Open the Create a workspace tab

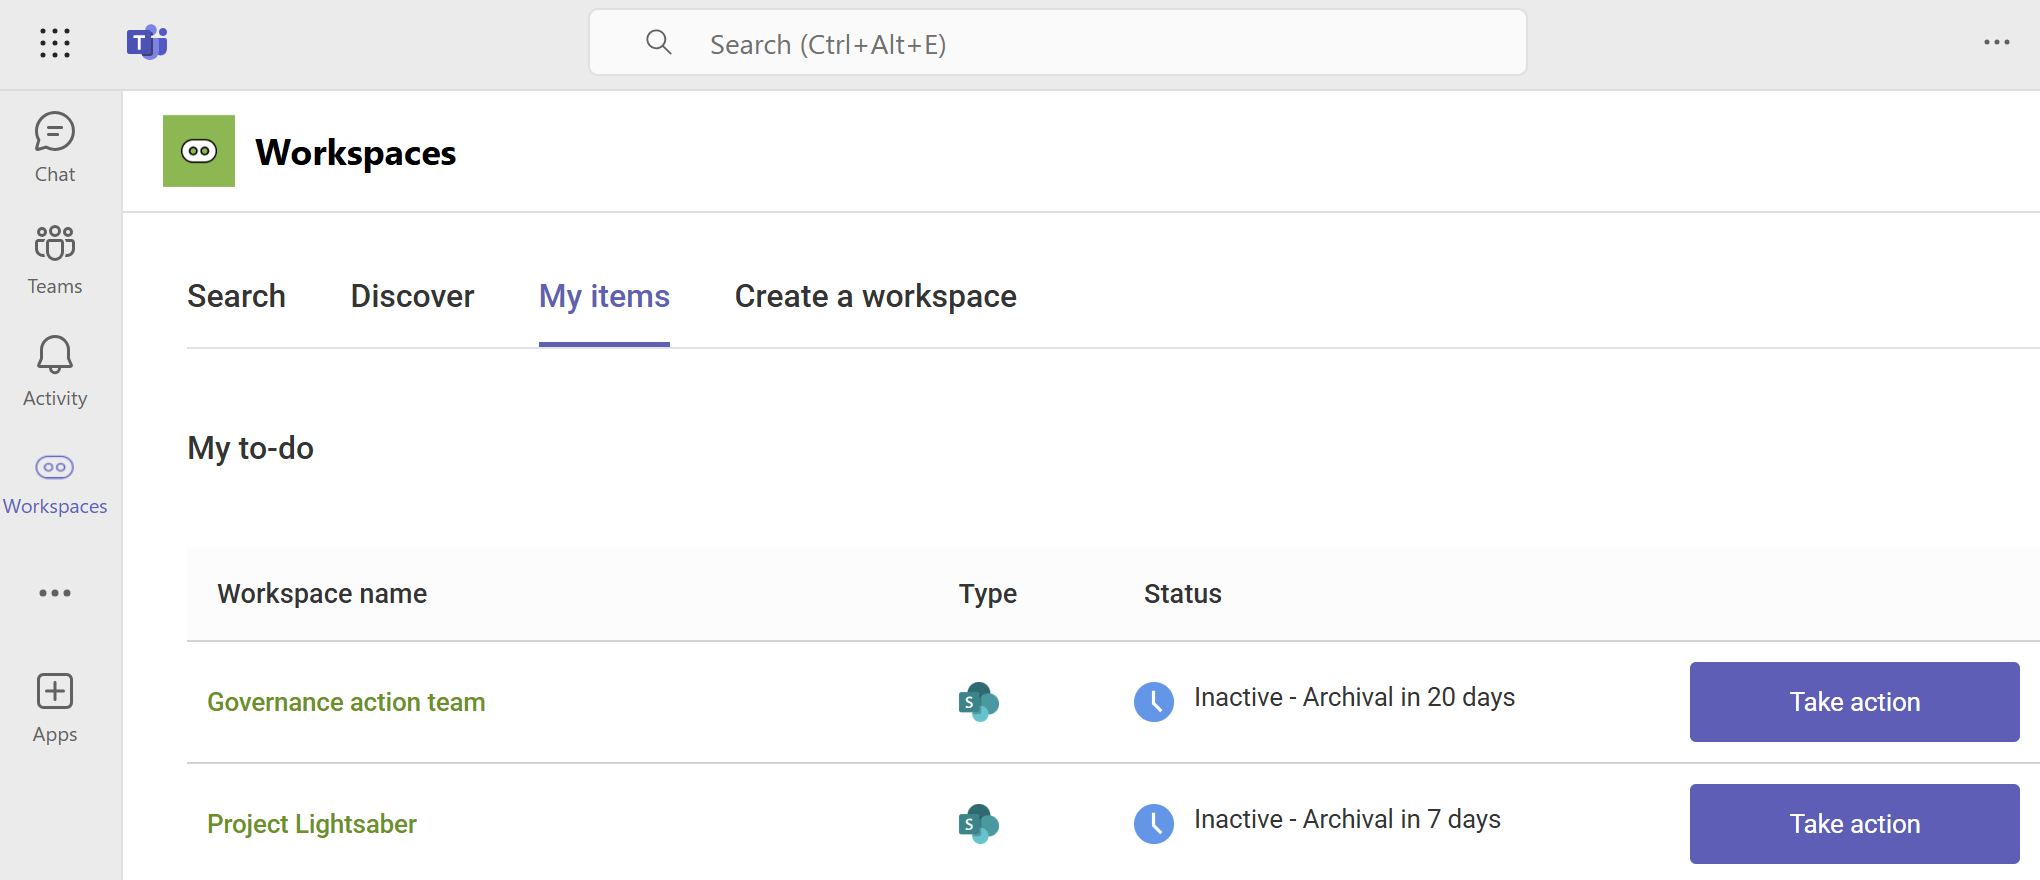point(875,296)
